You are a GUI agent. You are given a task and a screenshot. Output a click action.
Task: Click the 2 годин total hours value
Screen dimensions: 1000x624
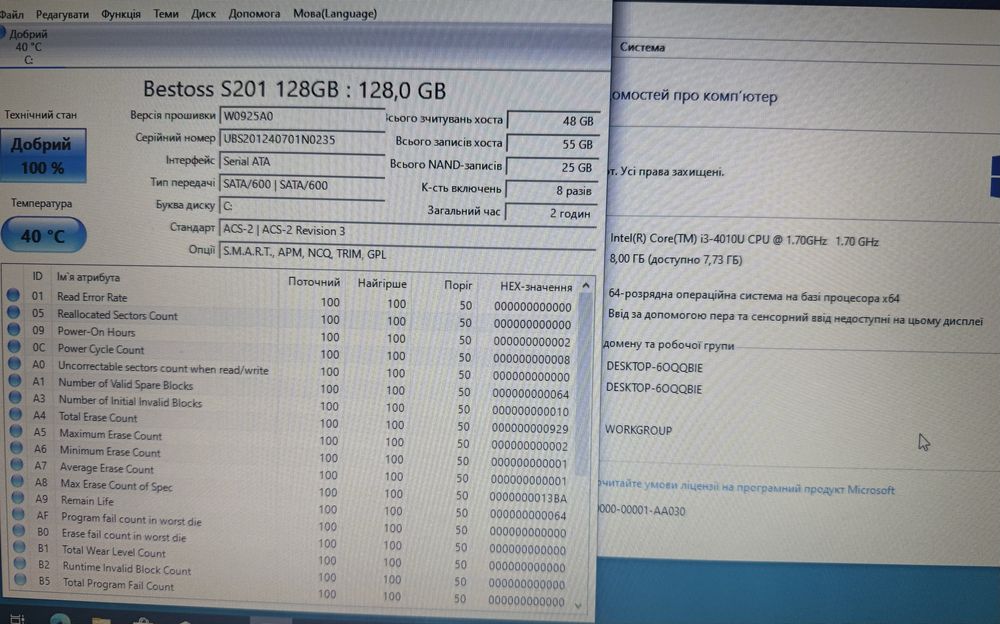(x=551, y=213)
